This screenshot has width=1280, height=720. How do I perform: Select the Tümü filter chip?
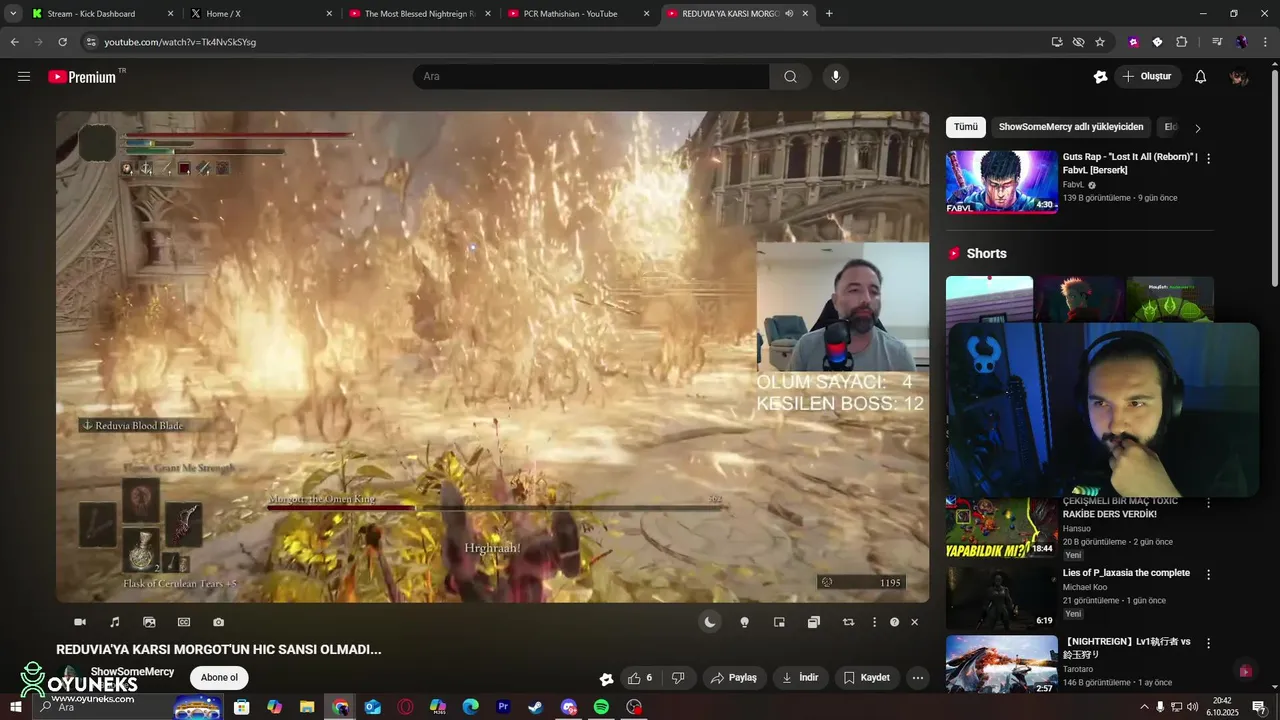click(966, 127)
